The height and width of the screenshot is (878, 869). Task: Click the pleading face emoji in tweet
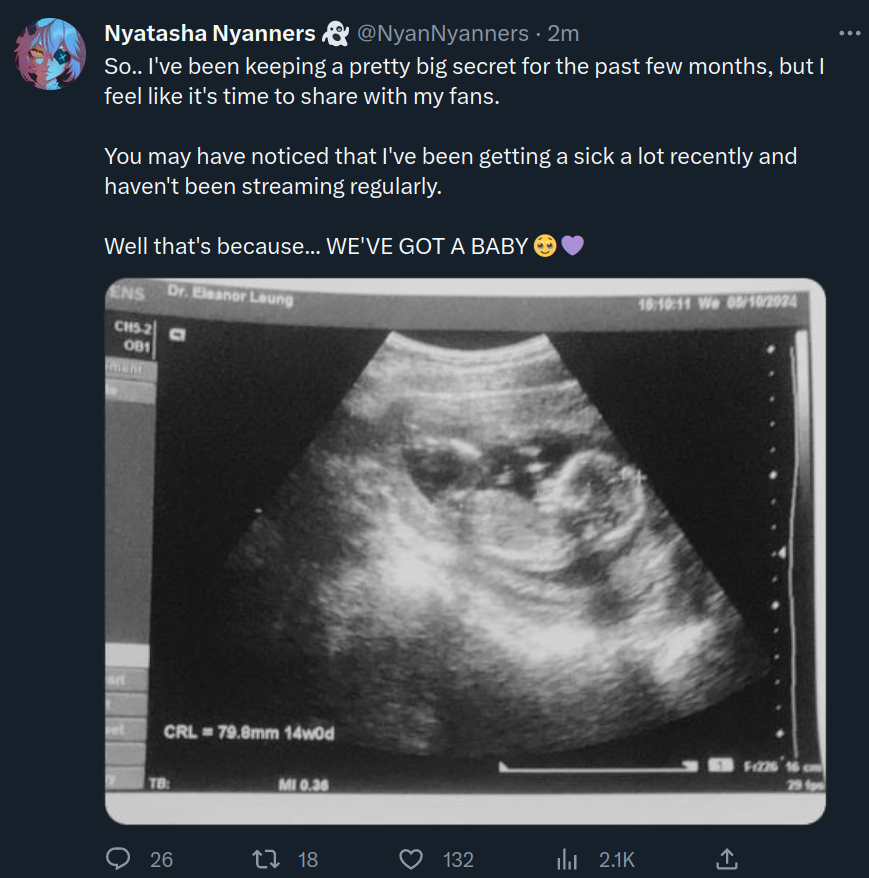(x=545, y=246)
